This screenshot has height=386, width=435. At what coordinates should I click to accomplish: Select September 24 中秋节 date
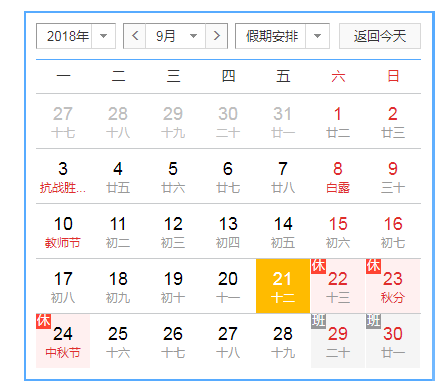[x=63, y=341]
